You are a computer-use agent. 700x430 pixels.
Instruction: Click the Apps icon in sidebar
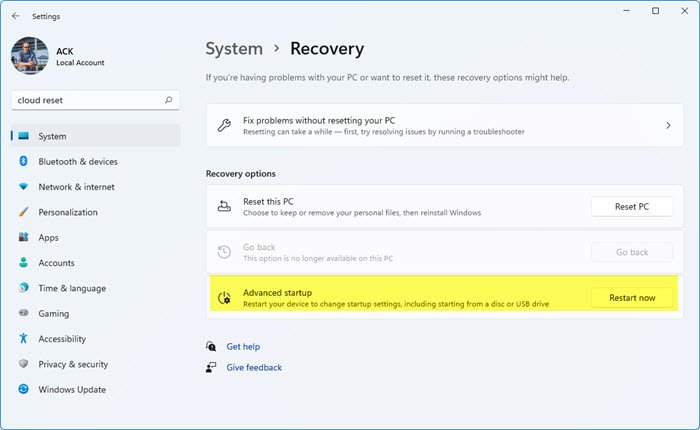click(24, 237)
